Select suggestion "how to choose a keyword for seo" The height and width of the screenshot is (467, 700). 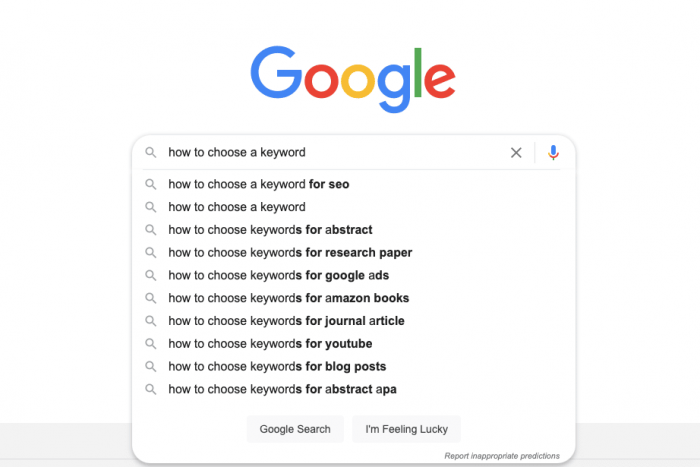click(x=354, y=184)
